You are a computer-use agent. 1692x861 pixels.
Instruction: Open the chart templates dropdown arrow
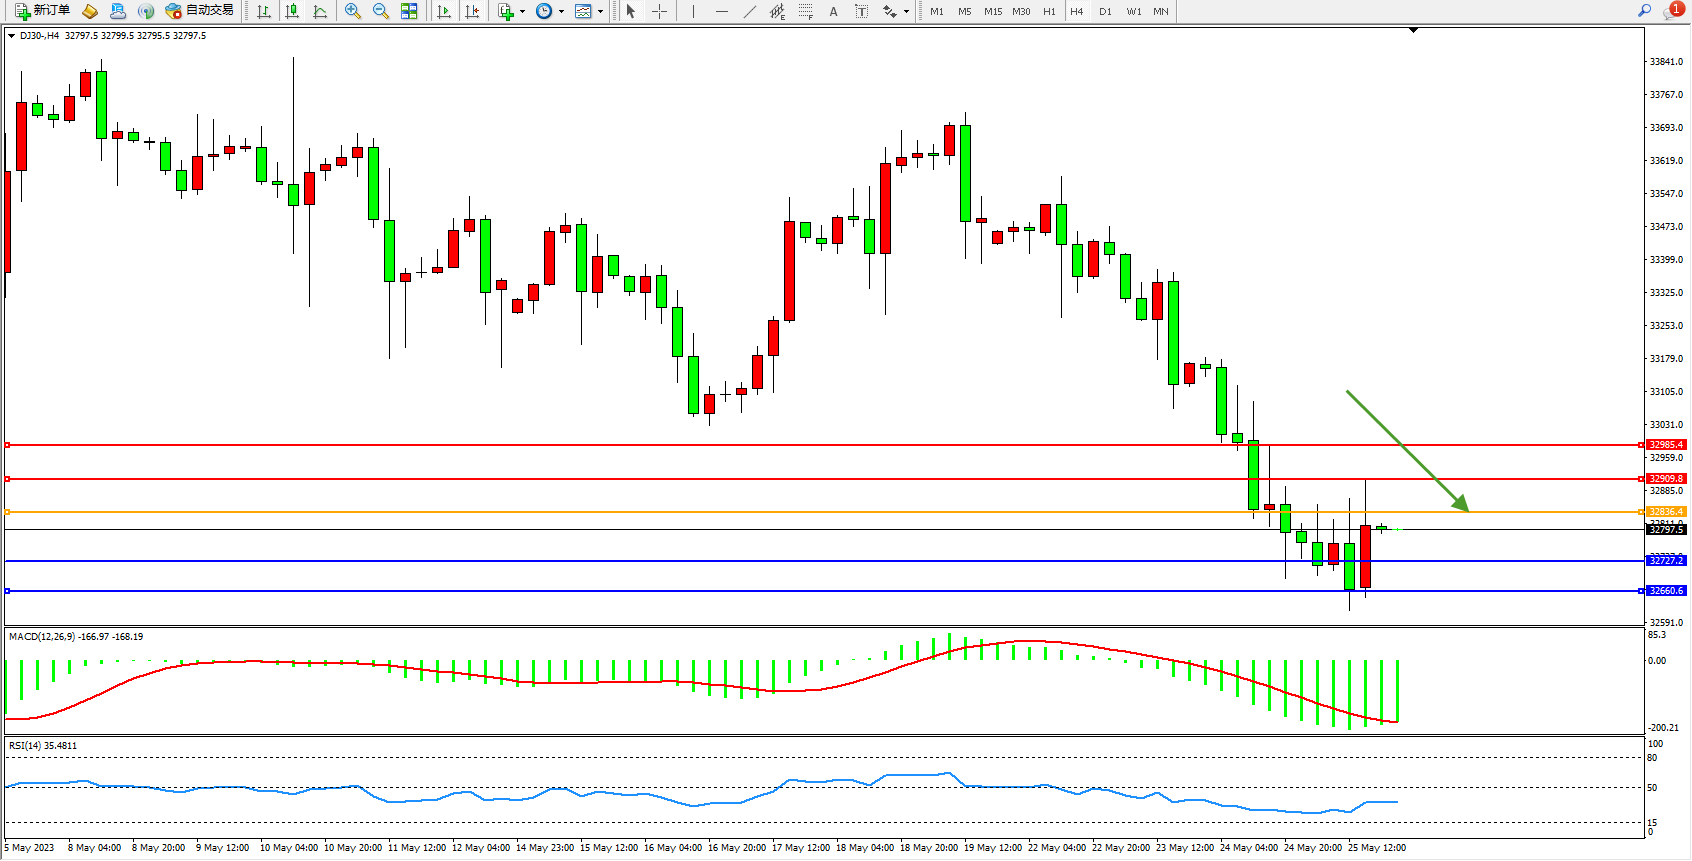pyautogui.click(x=600, y=12)
